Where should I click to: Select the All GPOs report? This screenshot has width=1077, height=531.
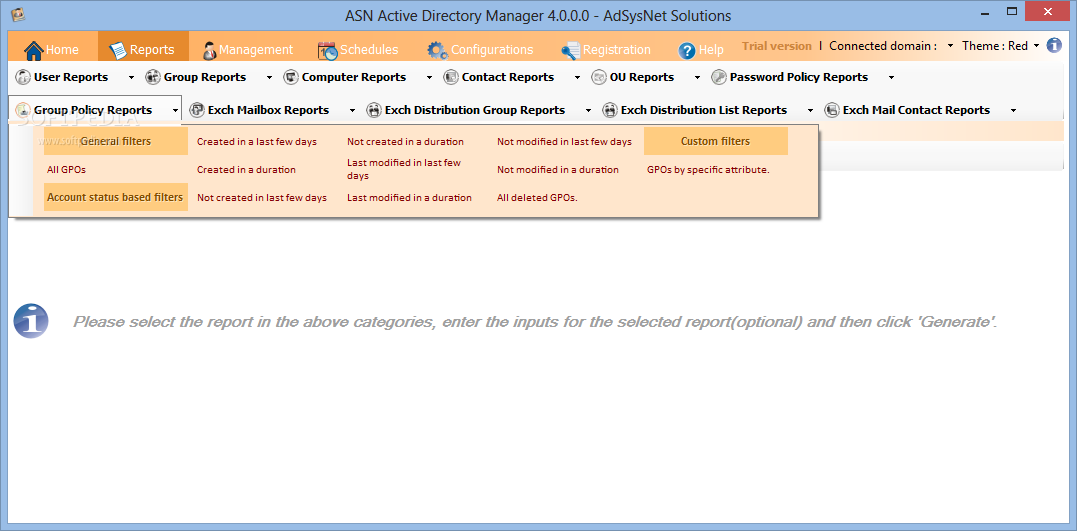[67, 170]
